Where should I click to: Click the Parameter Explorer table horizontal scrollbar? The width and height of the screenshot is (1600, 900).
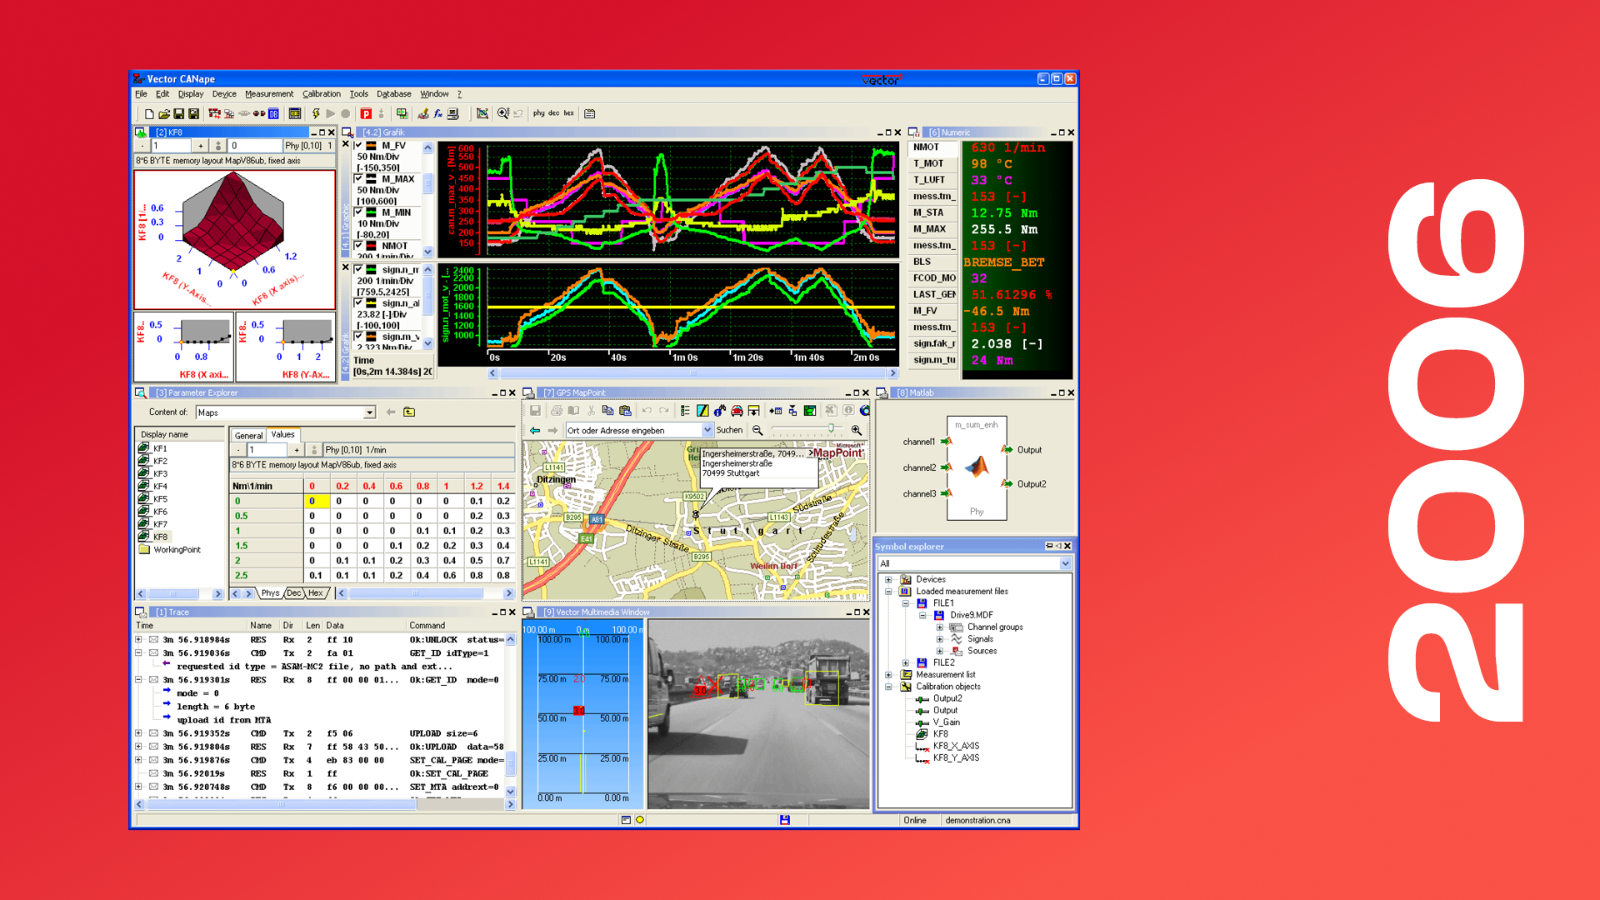coord(425,593)
